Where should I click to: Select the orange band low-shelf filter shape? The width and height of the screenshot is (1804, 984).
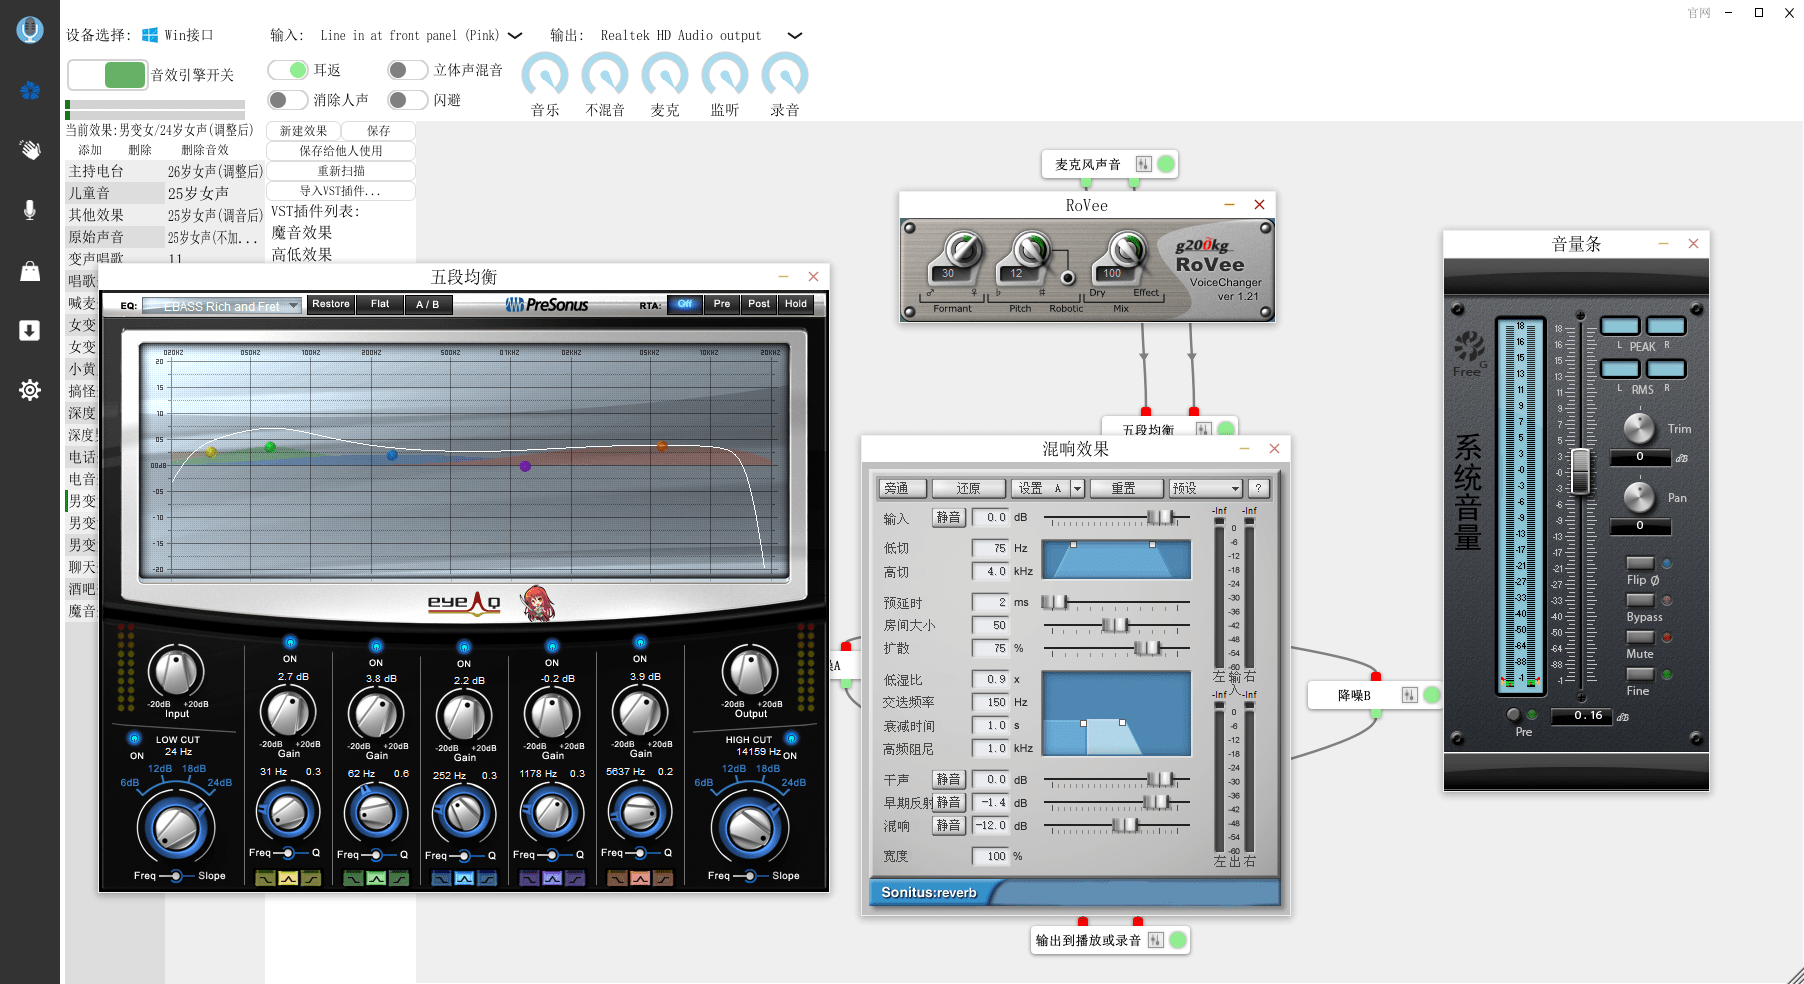click(617, 878)
